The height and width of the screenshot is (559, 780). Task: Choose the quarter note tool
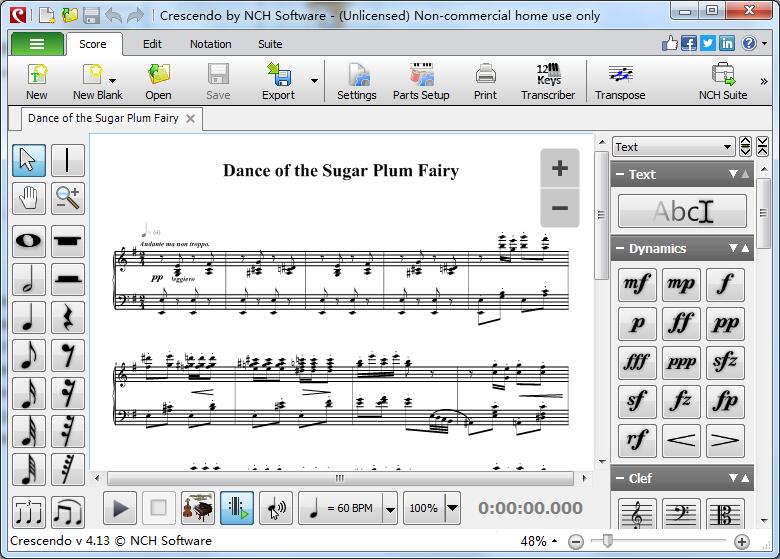(29, 317)
